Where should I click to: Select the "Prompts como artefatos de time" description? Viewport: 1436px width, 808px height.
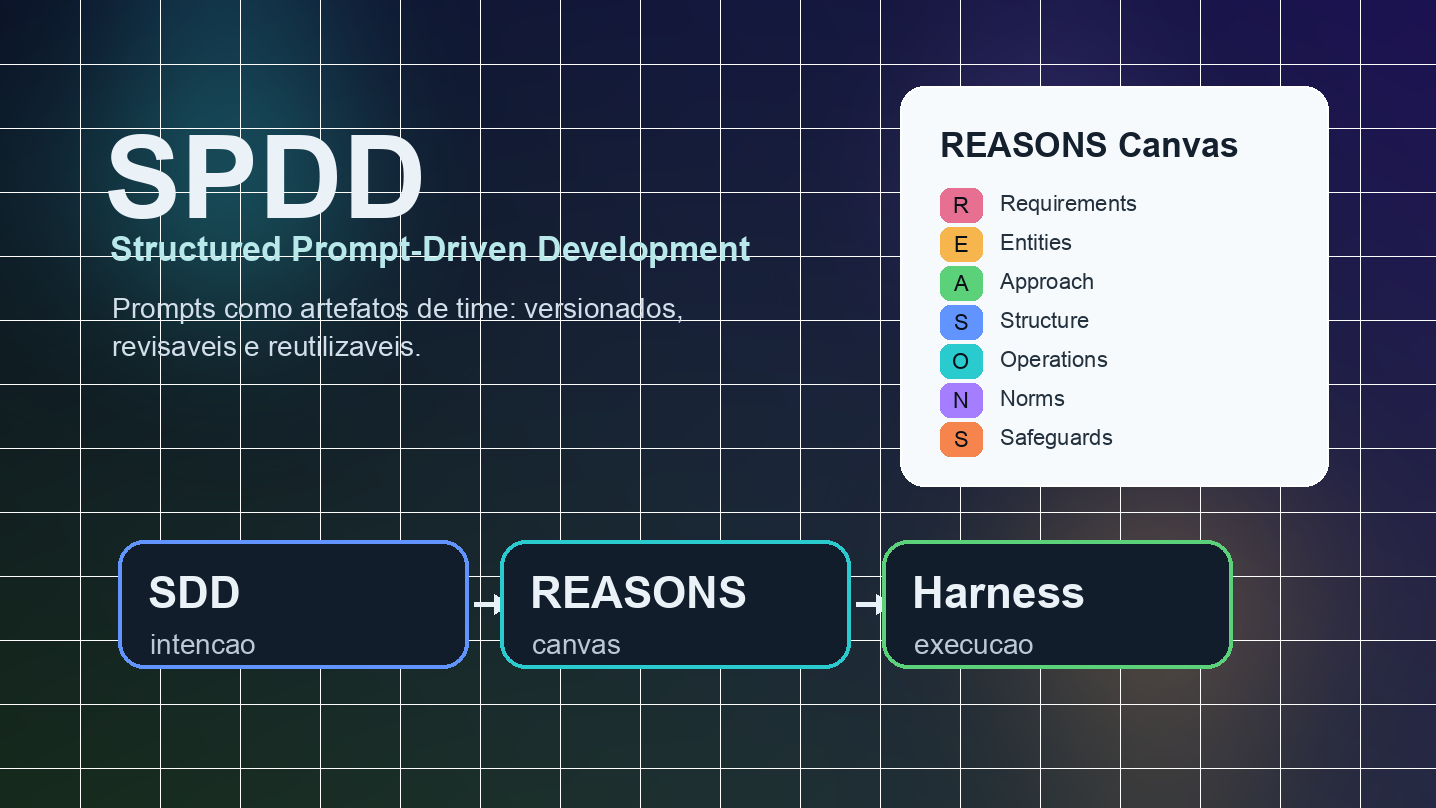tap(398, 327)
